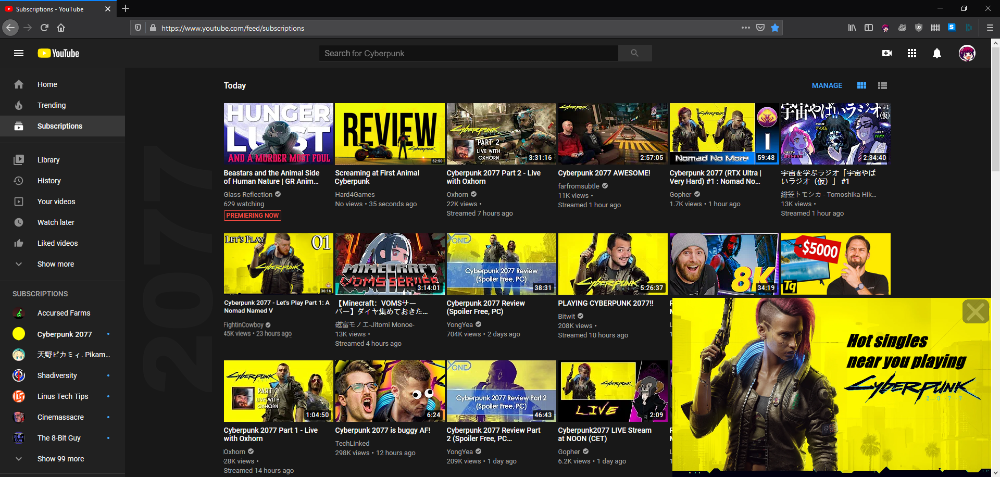Open Firefox hamburger menu

click(x=988, y=27)
